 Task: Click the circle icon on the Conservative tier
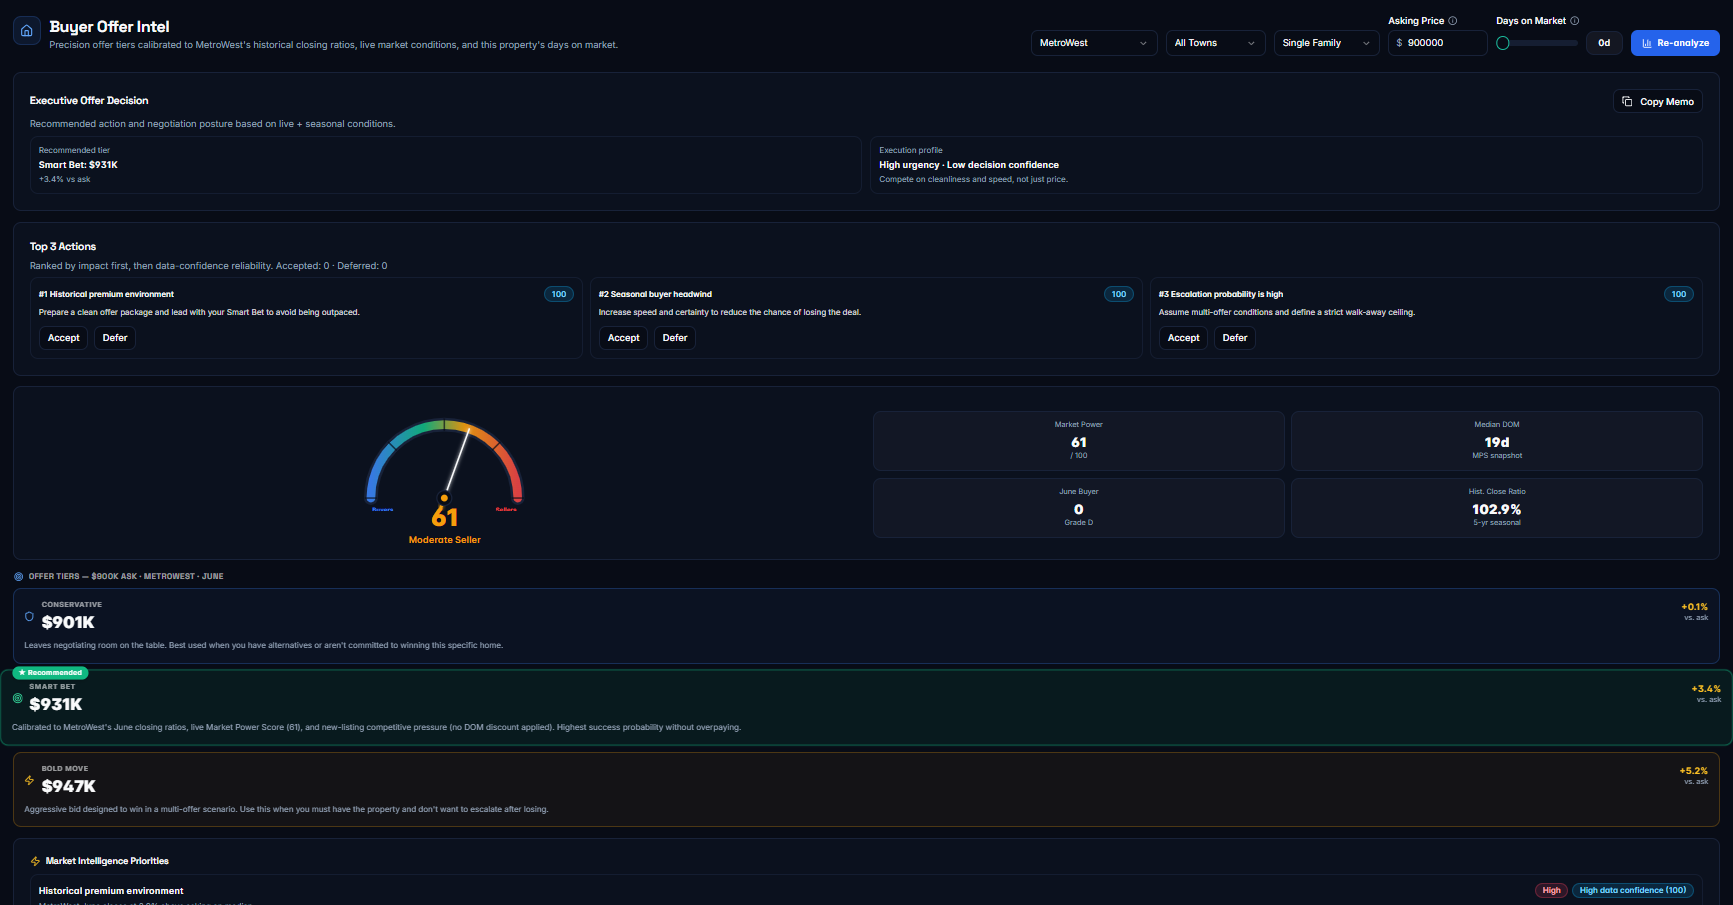tap(29, 616)
